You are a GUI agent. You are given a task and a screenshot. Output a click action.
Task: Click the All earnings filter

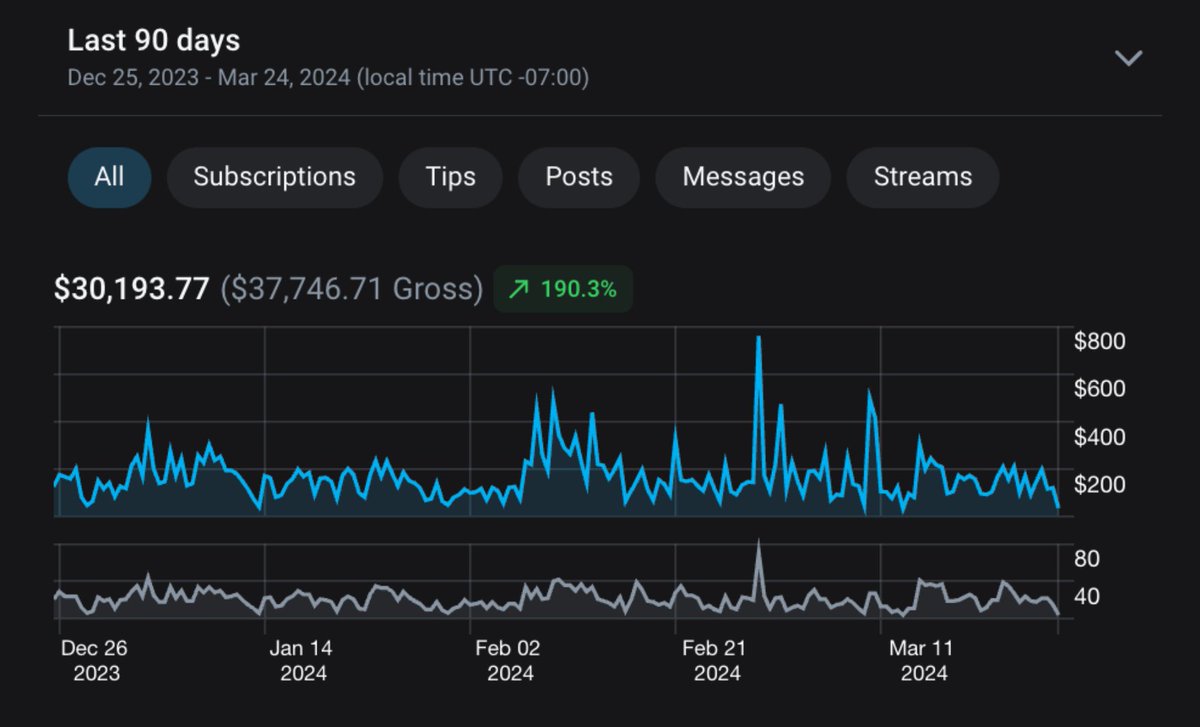click(x=109, y=176)
